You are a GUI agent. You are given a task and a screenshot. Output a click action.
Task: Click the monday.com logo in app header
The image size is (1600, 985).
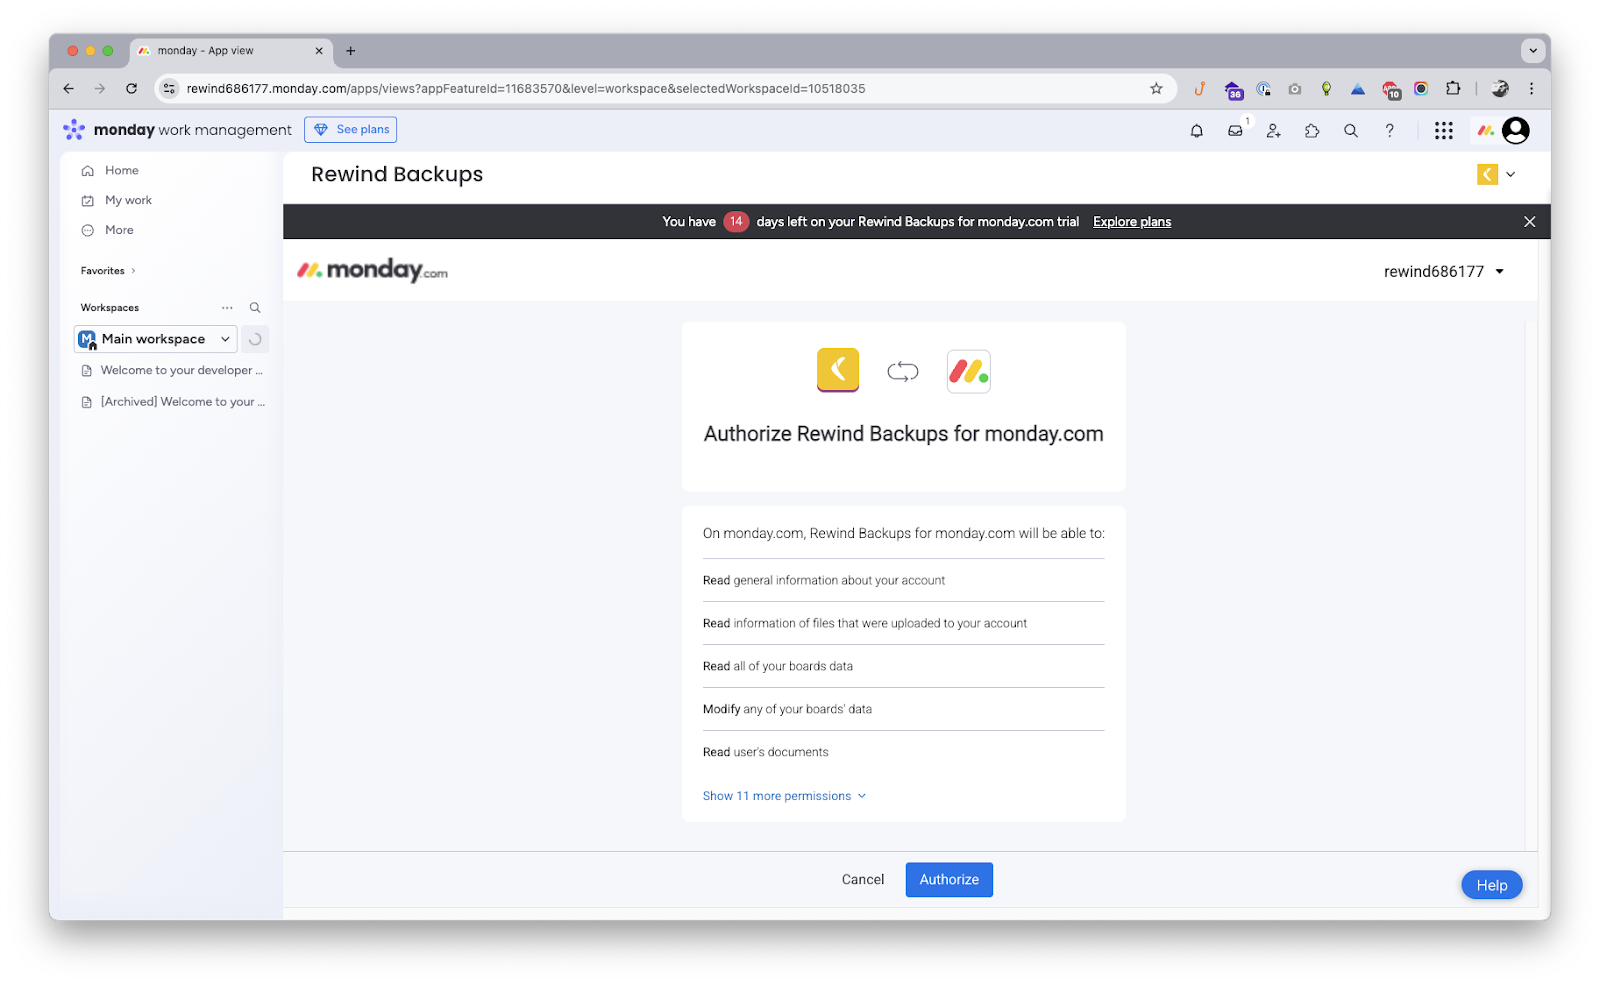pos(372,270)
